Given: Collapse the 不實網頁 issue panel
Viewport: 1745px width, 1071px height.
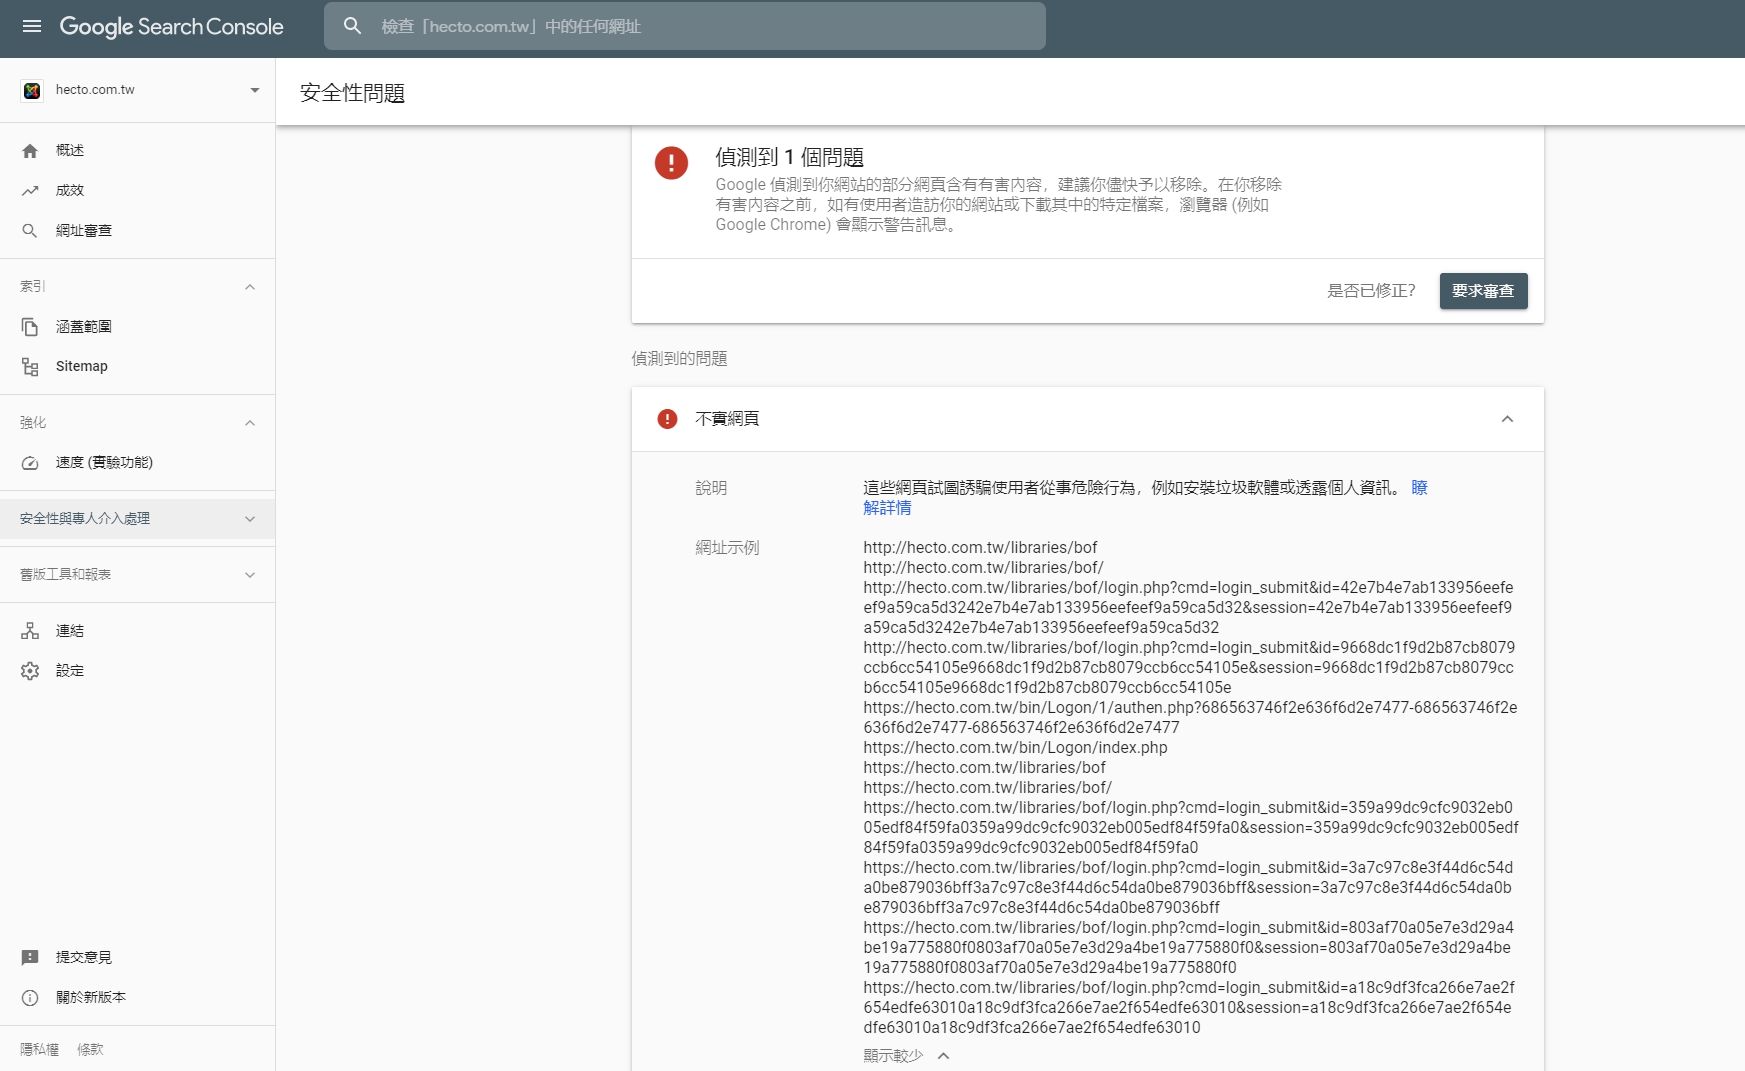Looking at the screenshot, I should point(1507,419).
